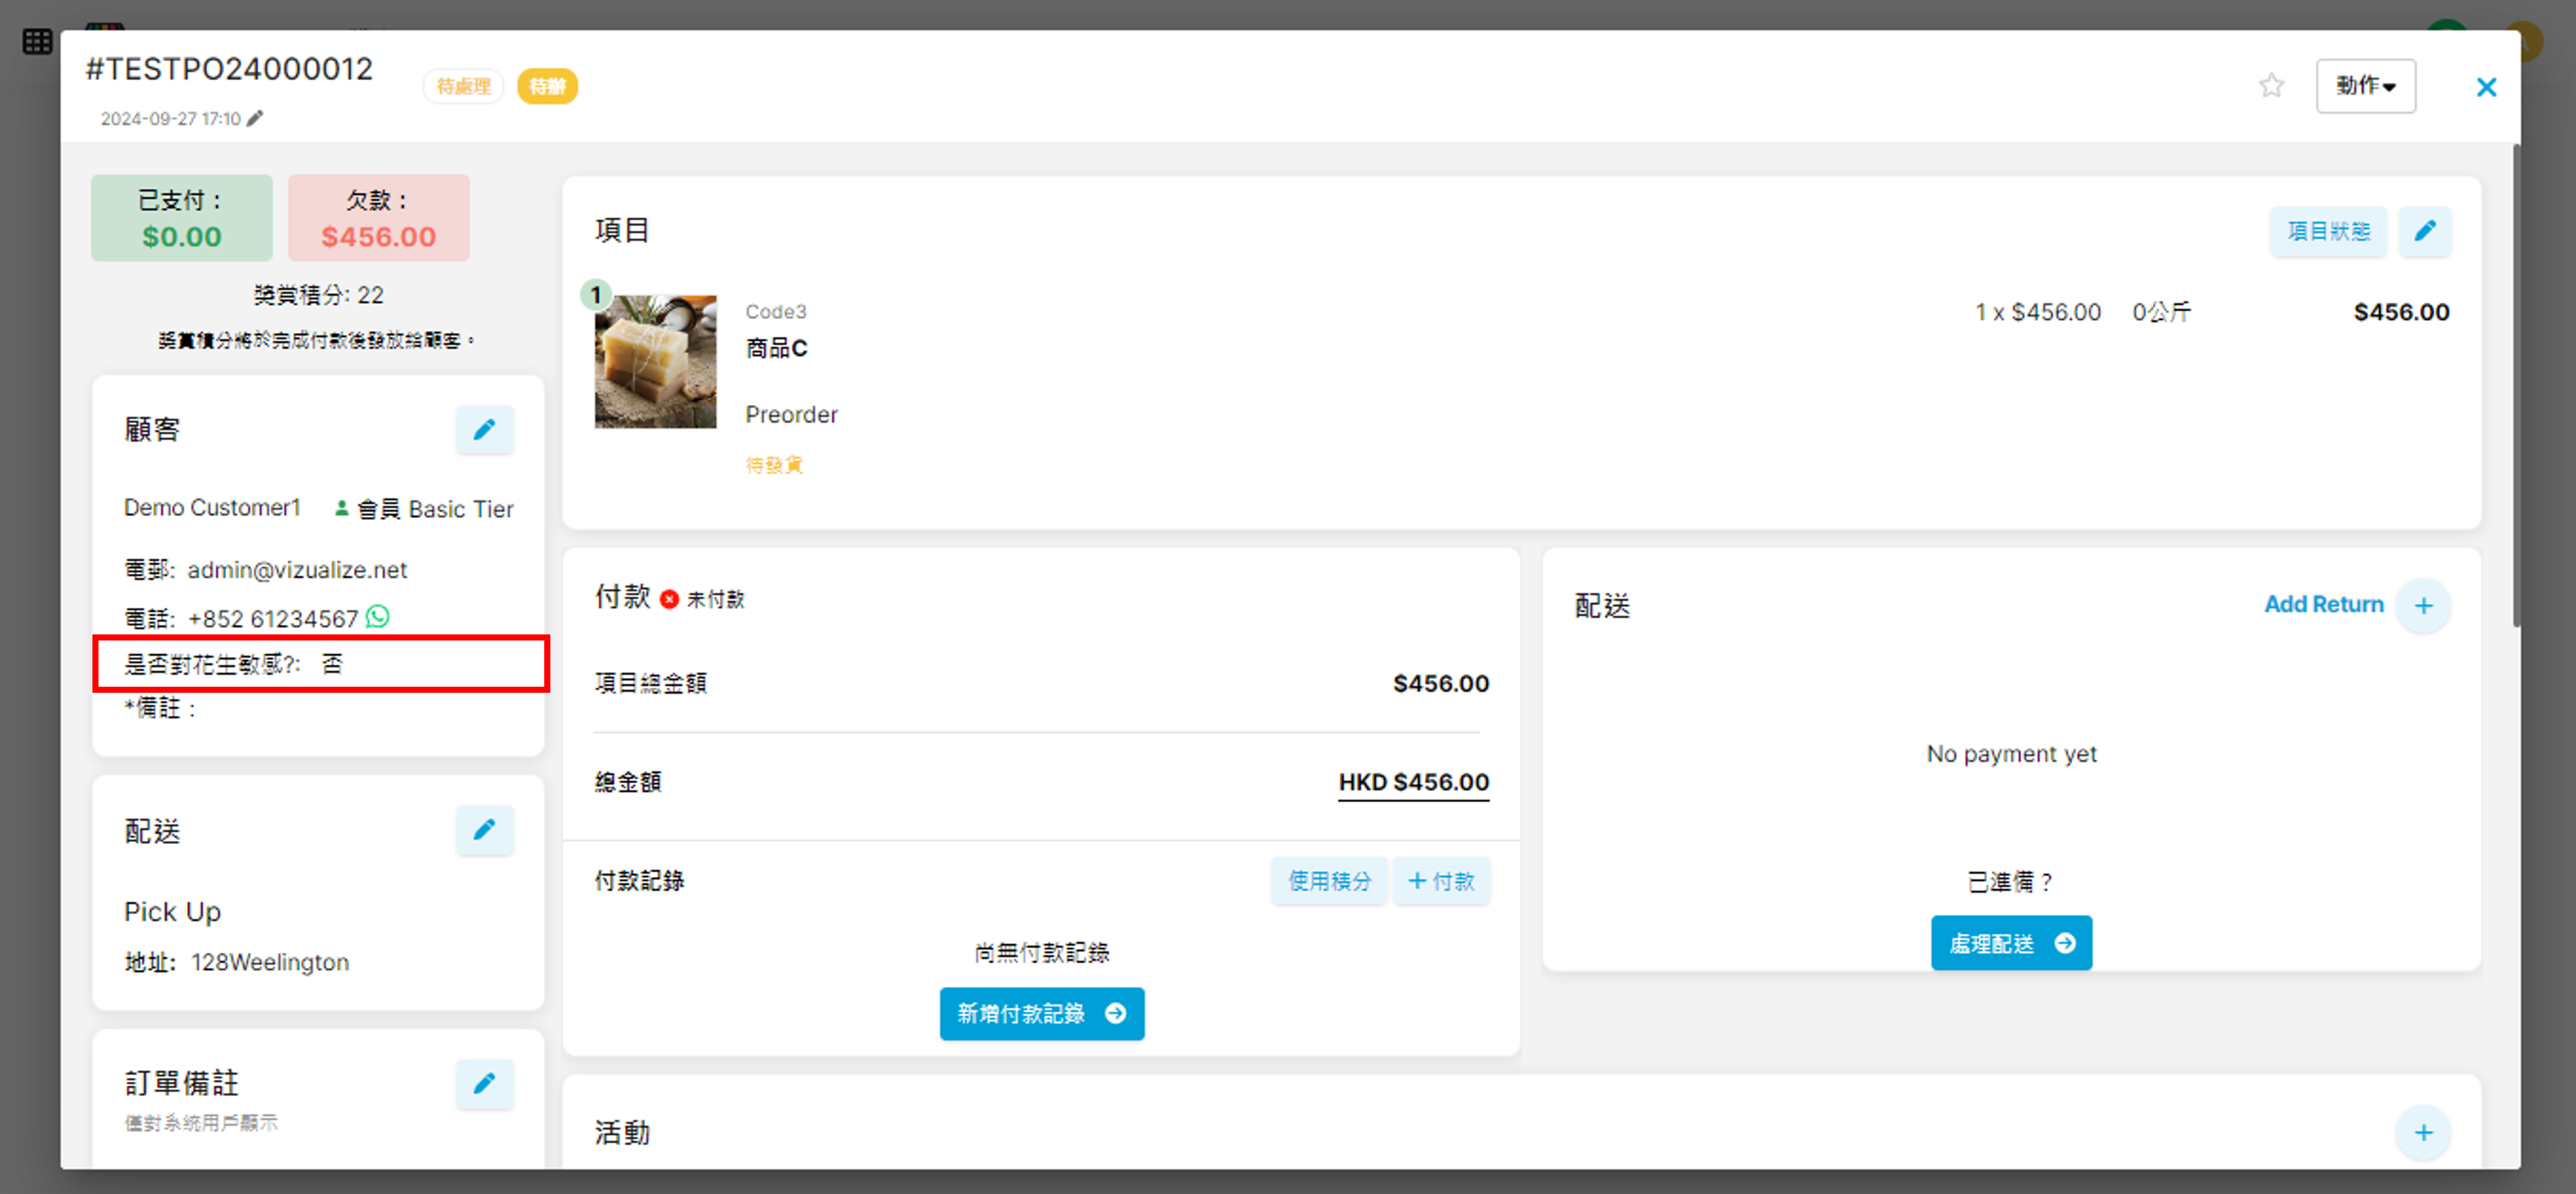Click 新增付款記錄 button

[1041, 1014]
